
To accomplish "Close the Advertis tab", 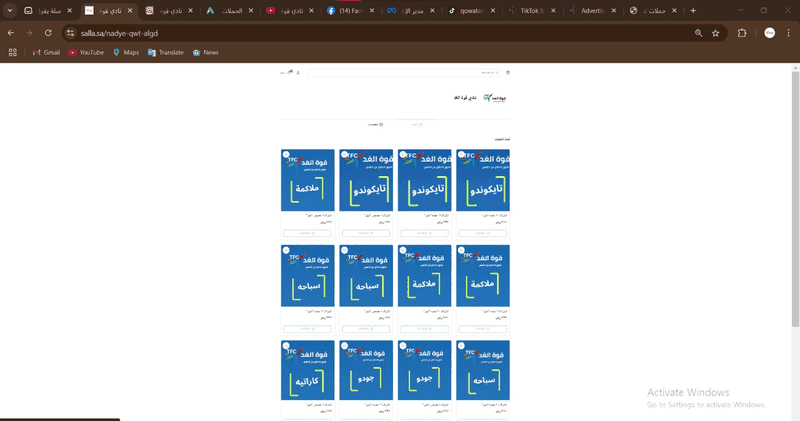I will pos(614,10).
